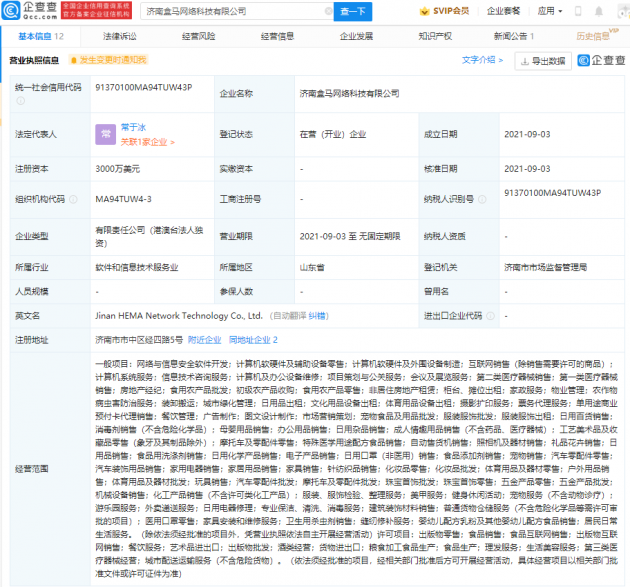Select organization code MA94TUW4-3
Viewport: 630px width, 587px height.
coord(123,199)
